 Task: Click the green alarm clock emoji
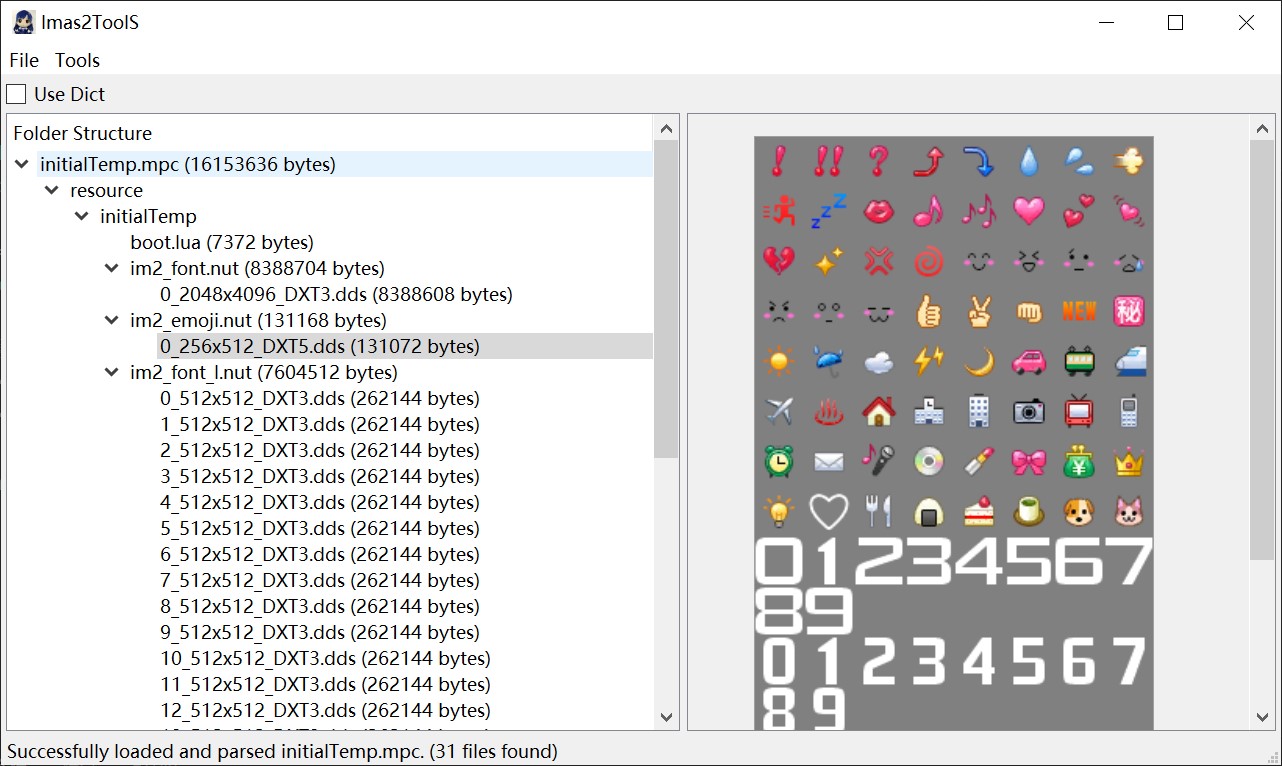778,461
